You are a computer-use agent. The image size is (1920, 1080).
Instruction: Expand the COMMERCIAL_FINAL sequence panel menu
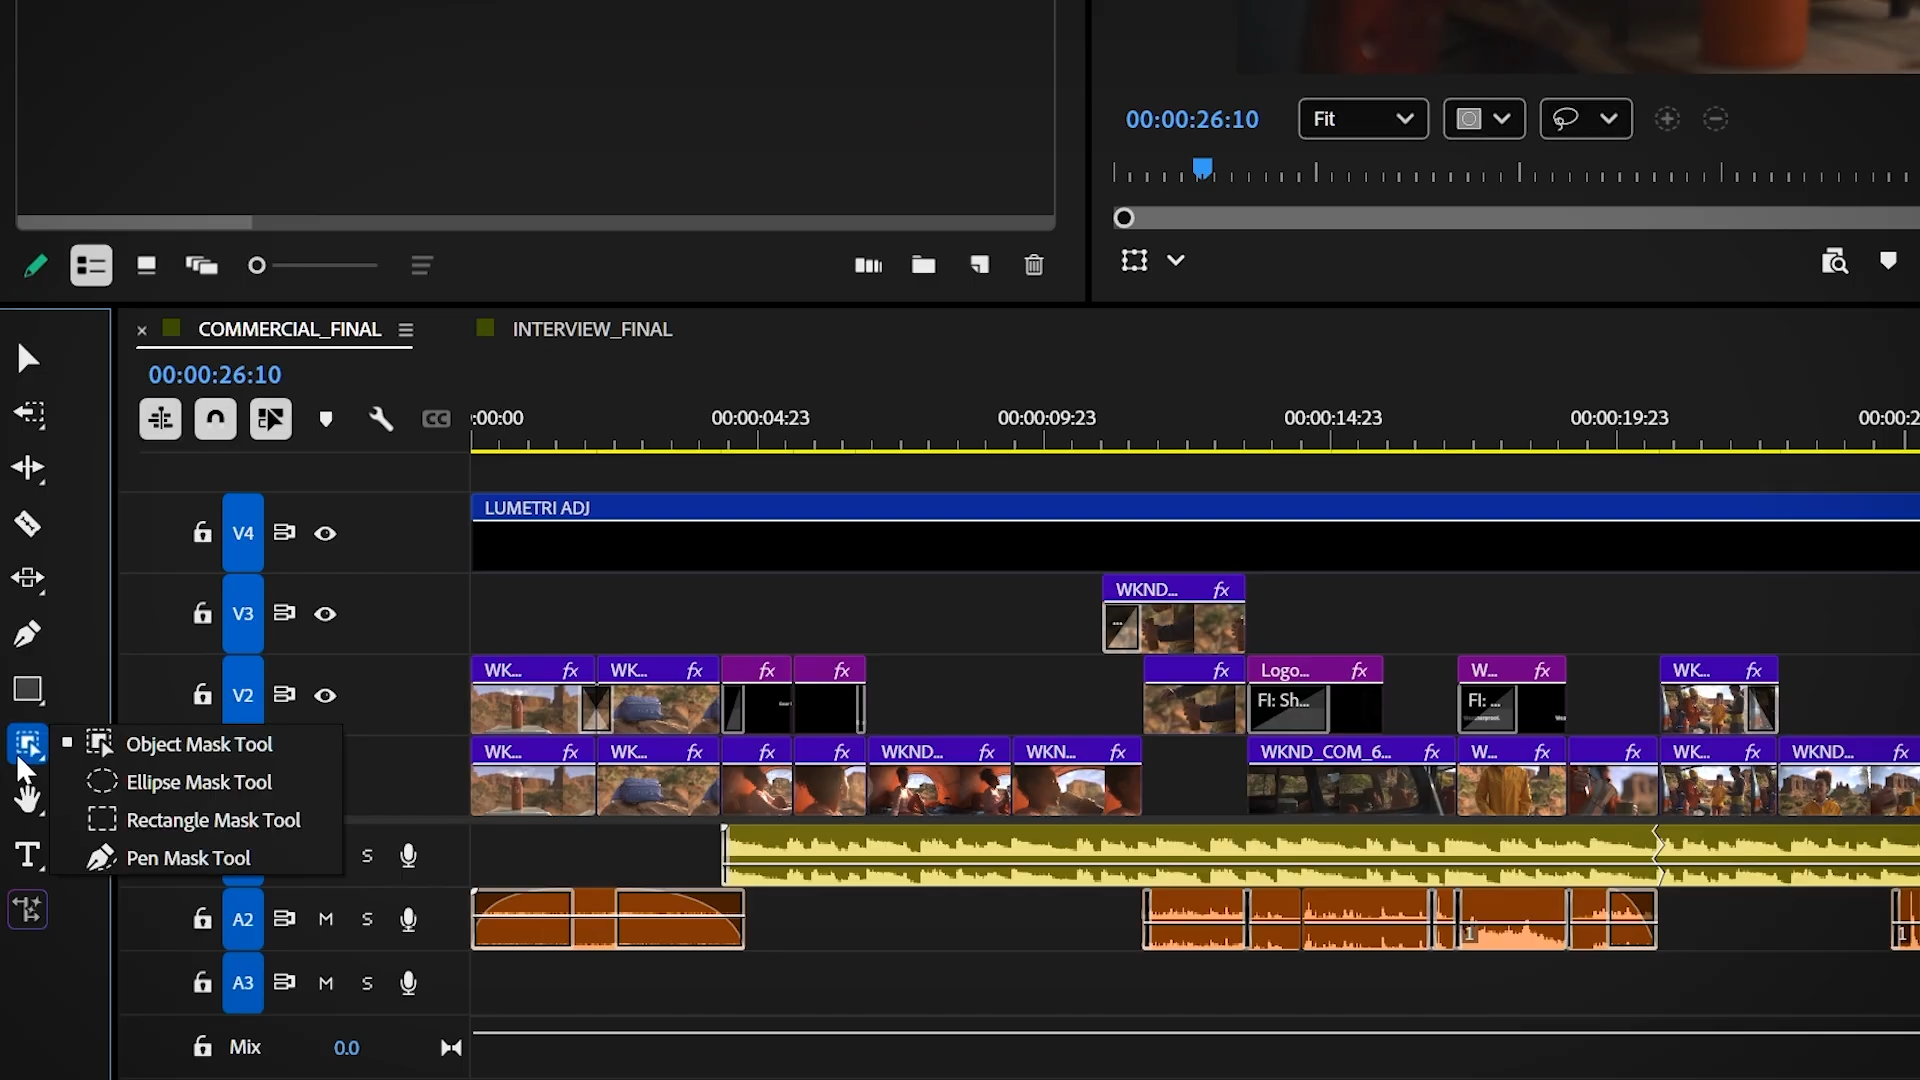405,330
